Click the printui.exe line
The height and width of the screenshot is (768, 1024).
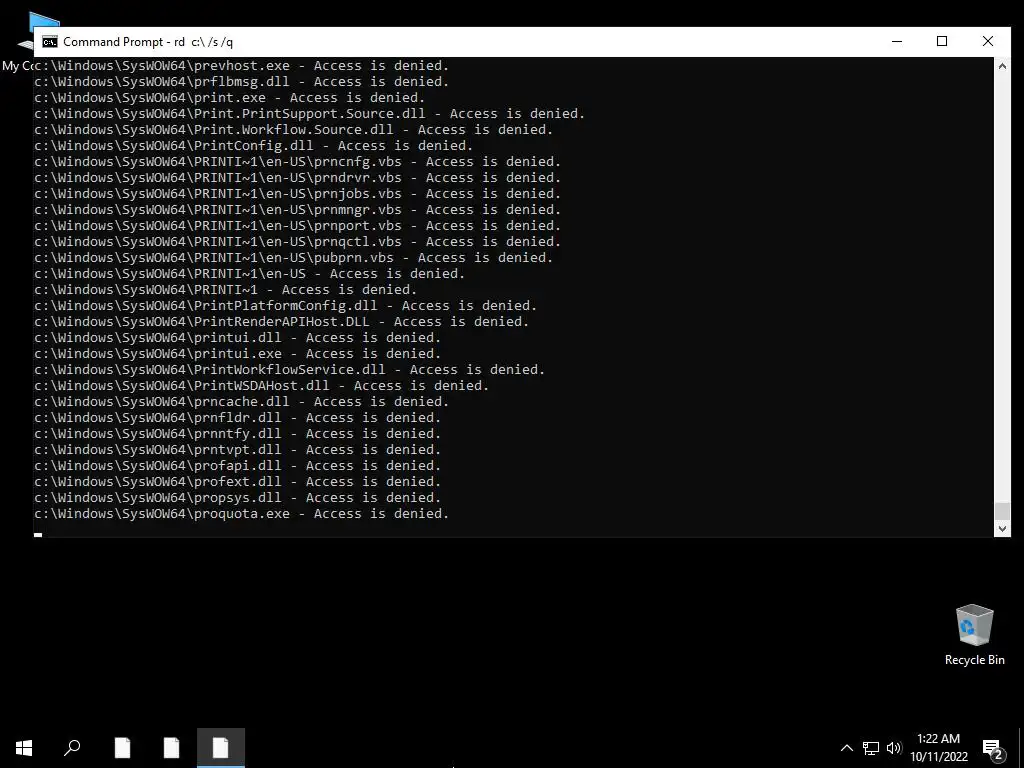[238, 353]
